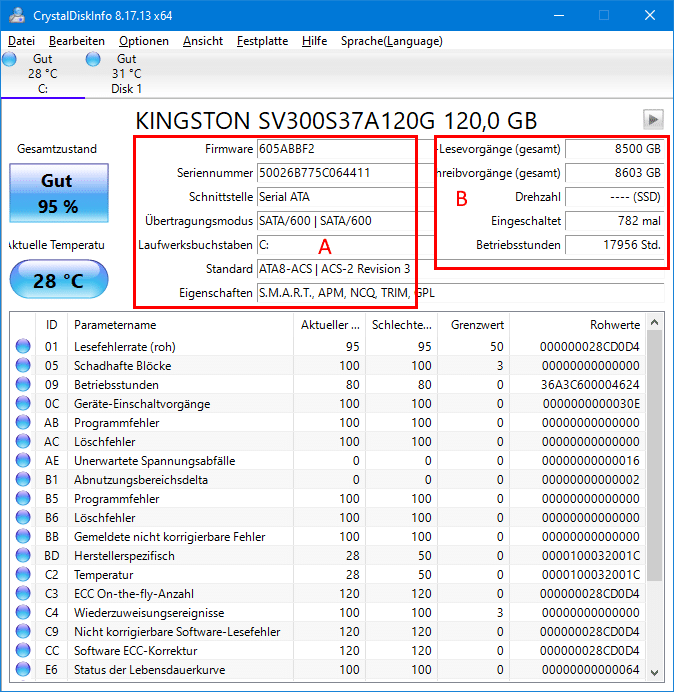Click status orb for Wiederzuweisungsereignisse row
The height and width of the screenshot is (692, 674).
pos(23,612)
